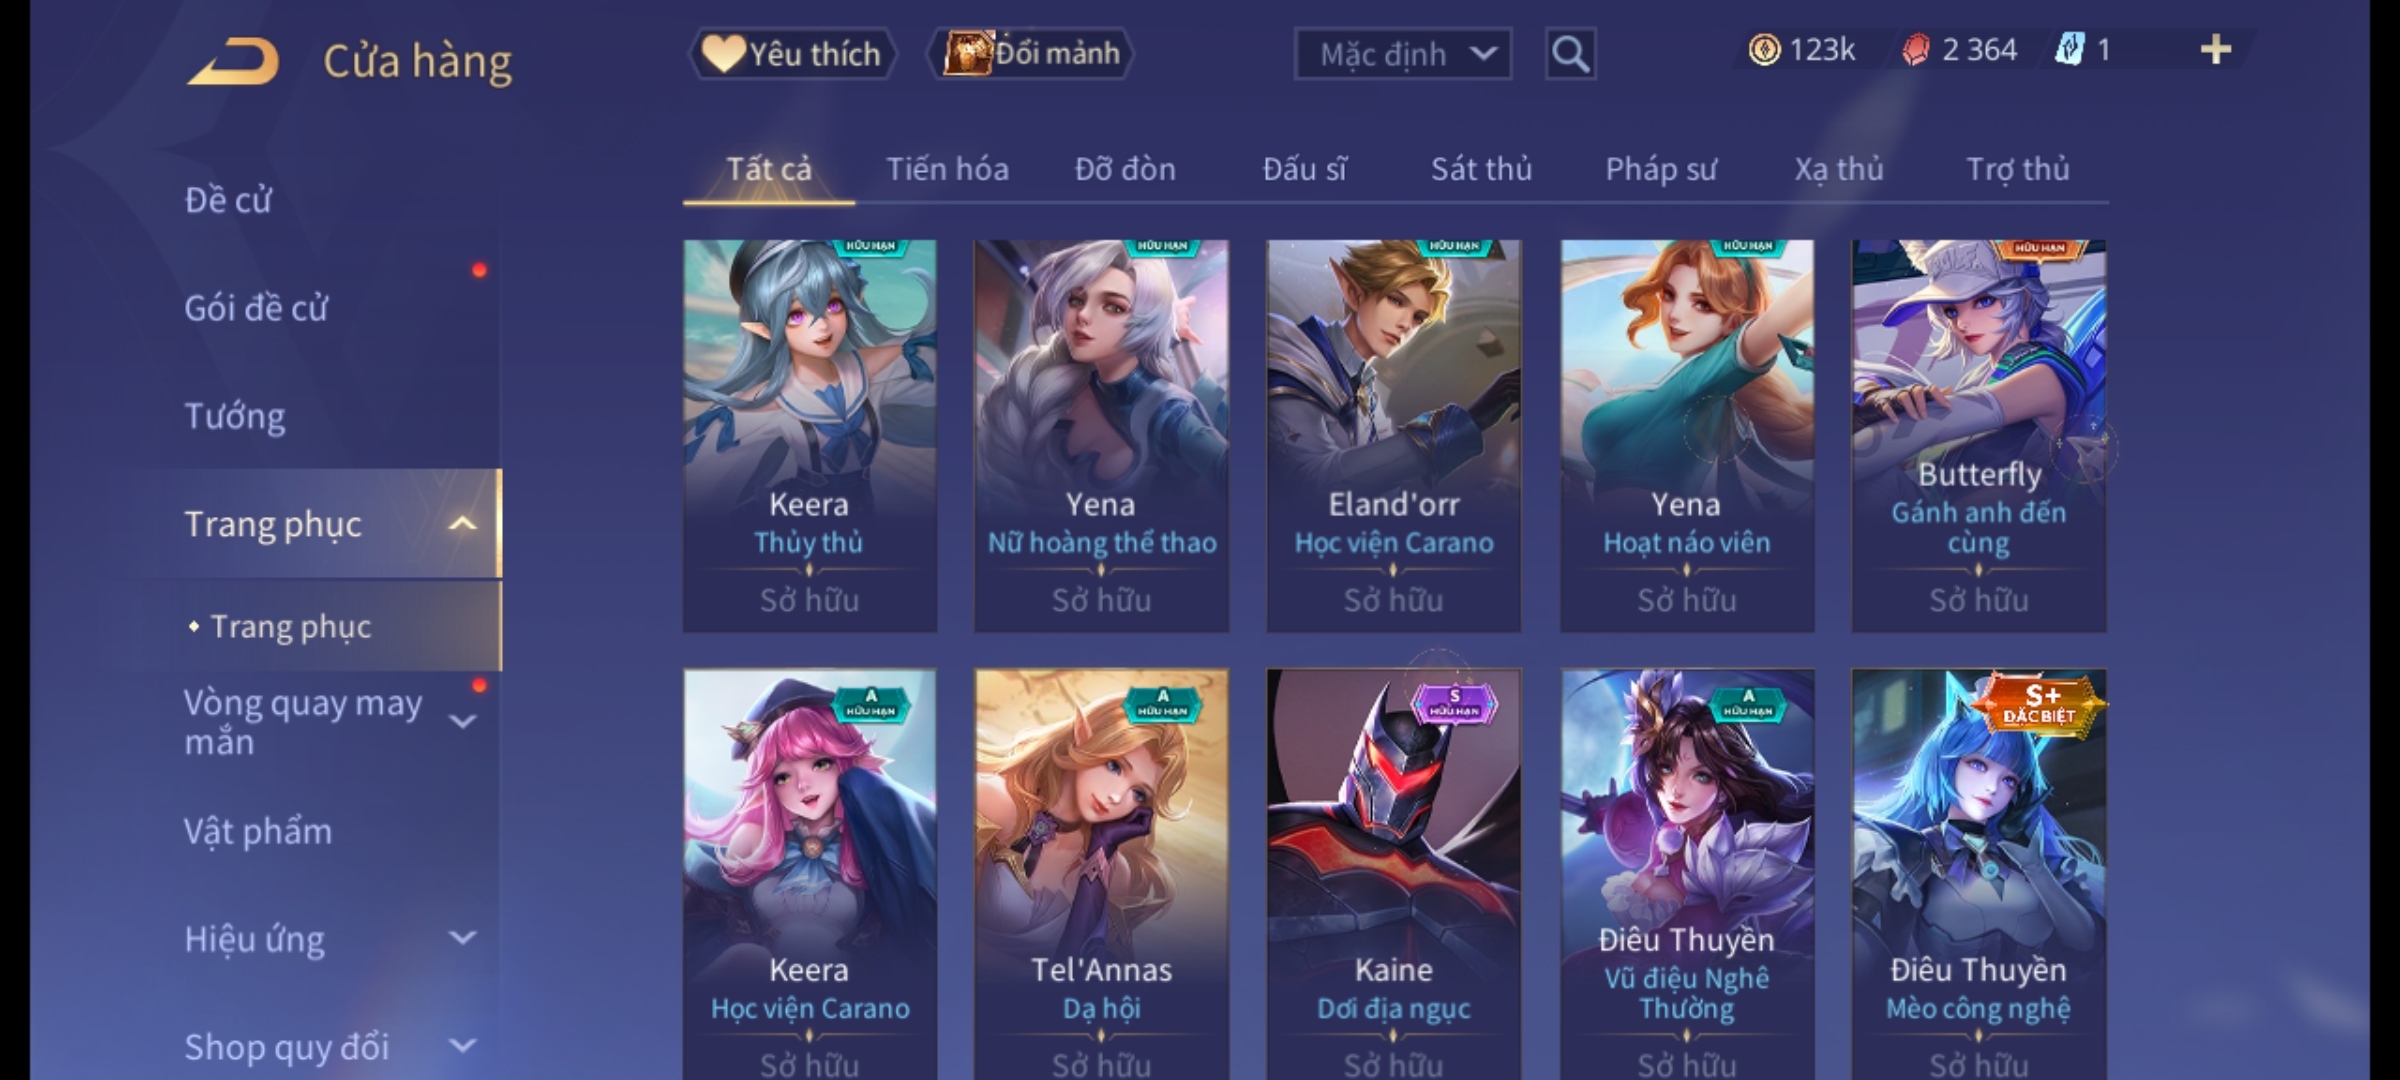Switch to the Pháp sư tab

(1661, 169)
